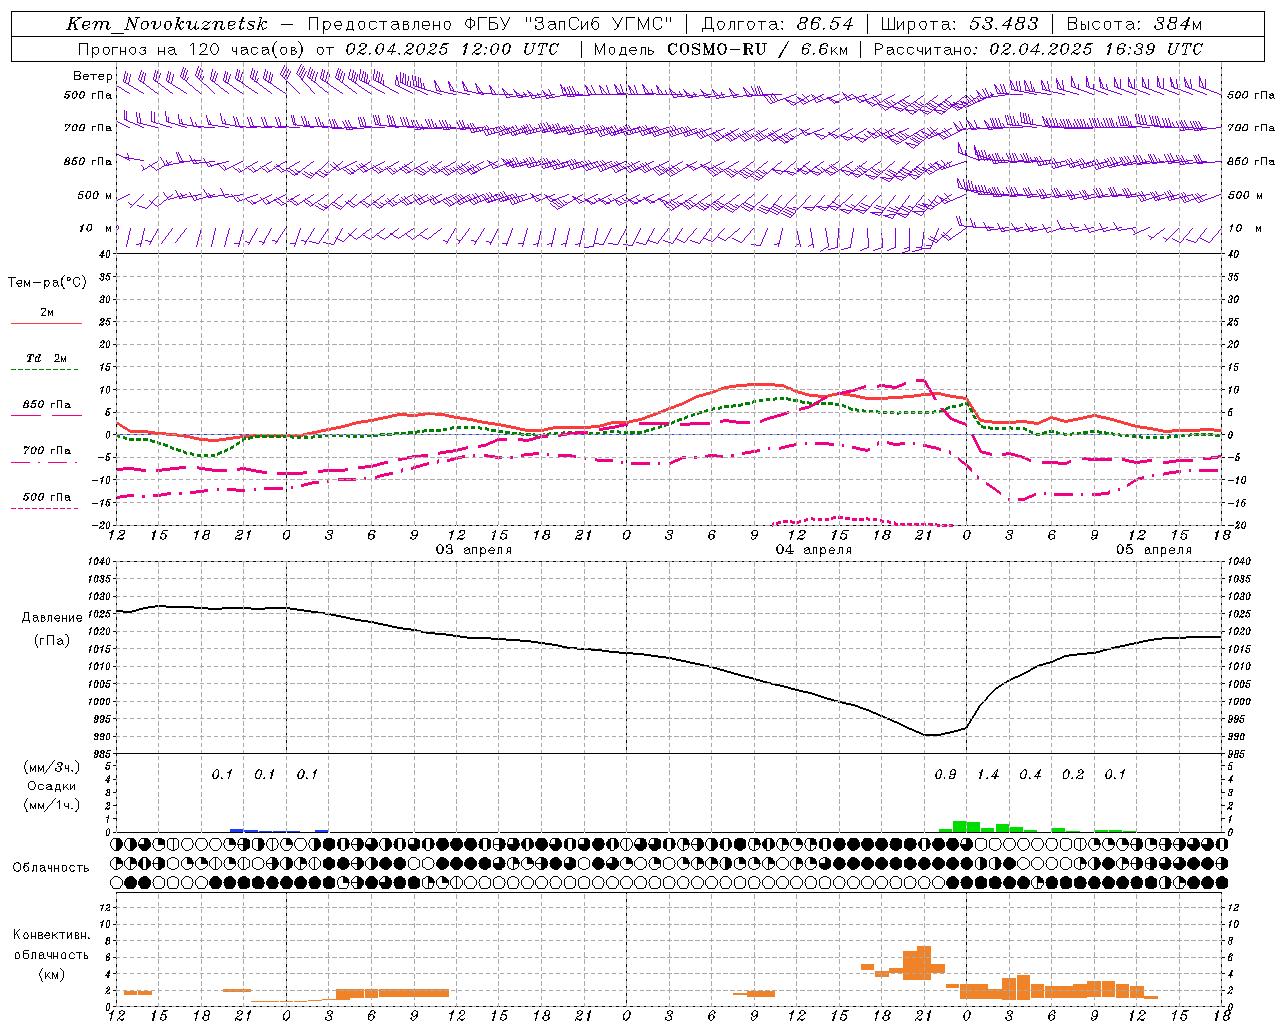The width and height of the screenshot is (1280, 1024).
Task: Click the pink dotted line sample under the legend's '500 гПа'
Action: point(45,509)
